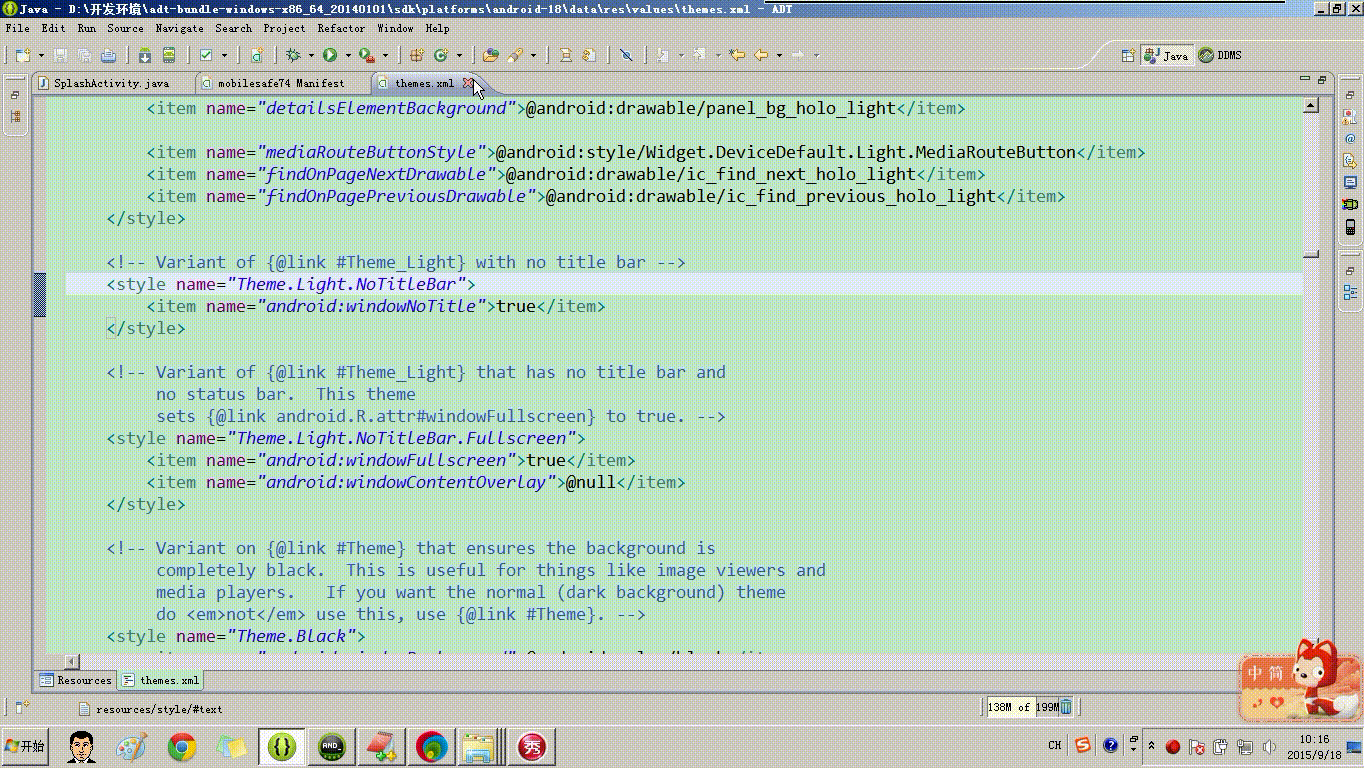Open the Javadoc view from right sidebar

[x=1350, y=138]
